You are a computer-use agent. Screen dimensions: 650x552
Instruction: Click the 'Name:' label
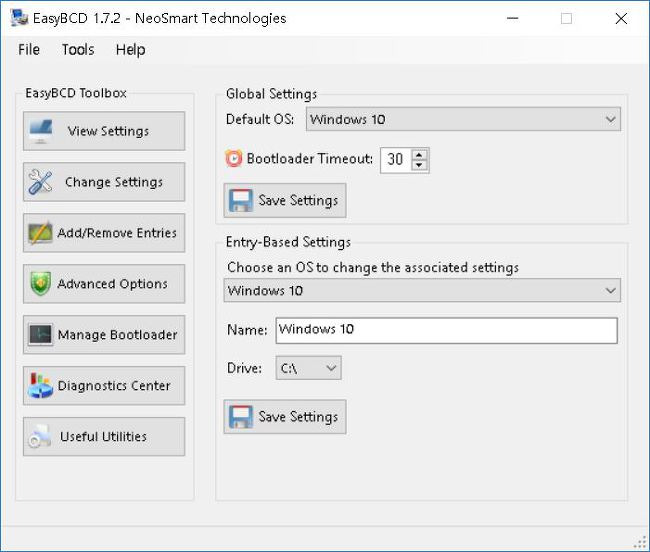coord(247,330)
